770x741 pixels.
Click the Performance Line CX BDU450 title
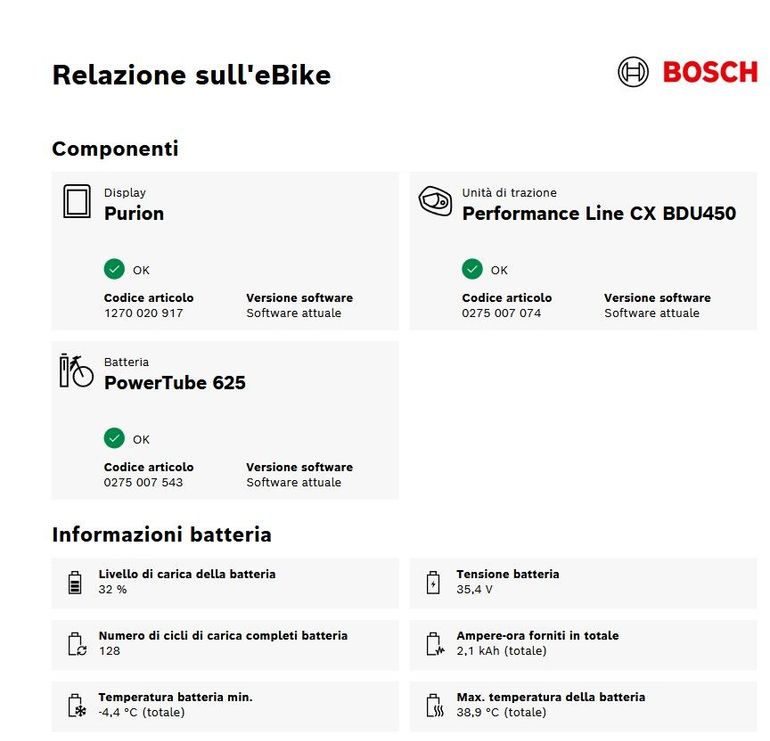(599, 214)
